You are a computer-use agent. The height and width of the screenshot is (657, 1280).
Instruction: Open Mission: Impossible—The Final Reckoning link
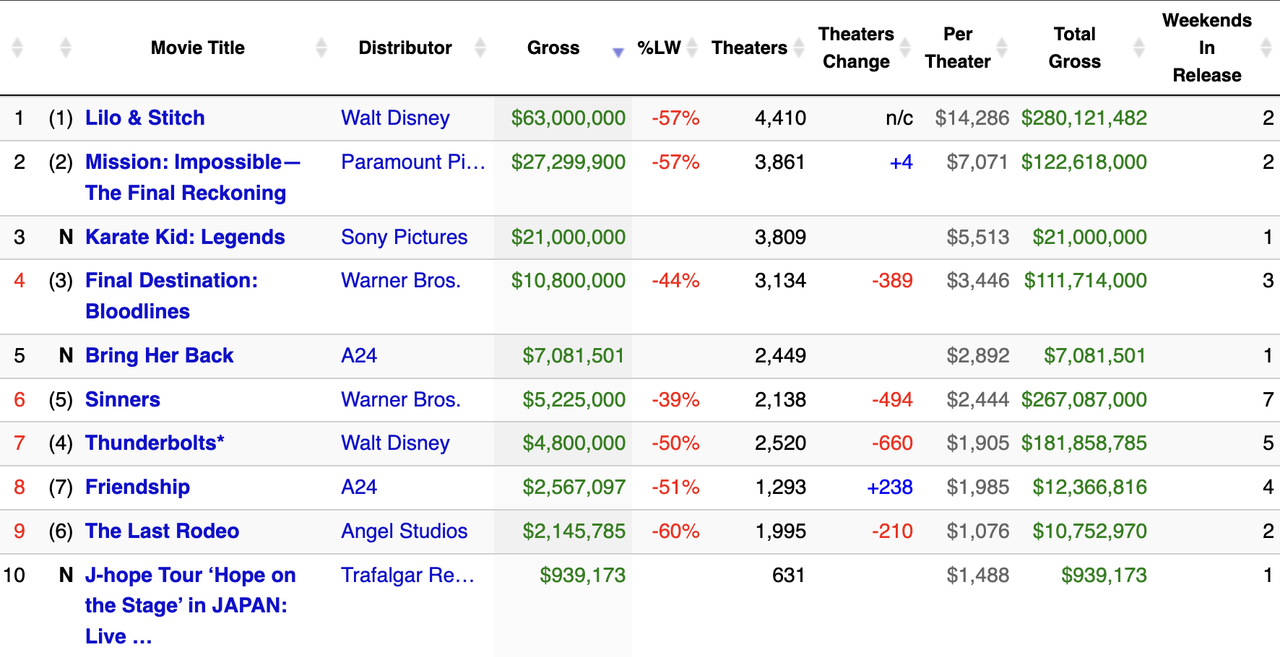pyautogui.click(x=193, y=177)
